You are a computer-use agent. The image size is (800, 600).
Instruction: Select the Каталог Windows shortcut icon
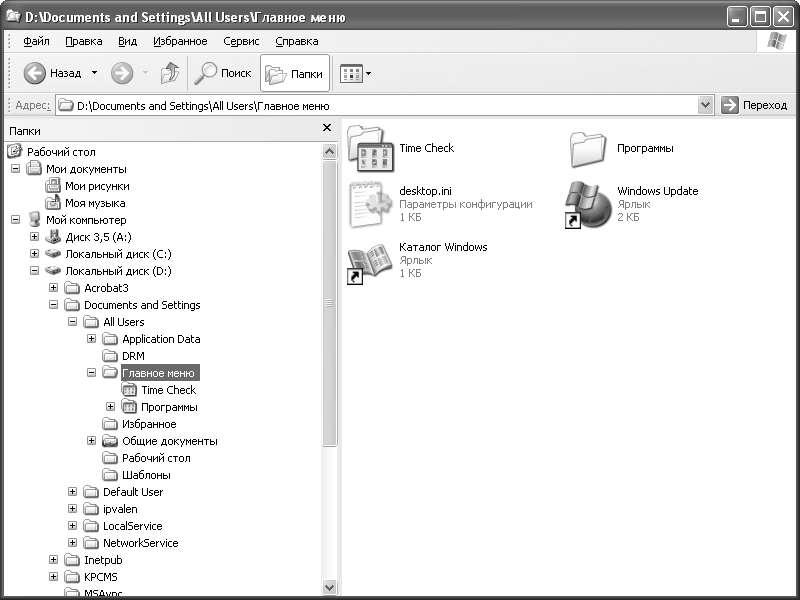tap(369, 262)
